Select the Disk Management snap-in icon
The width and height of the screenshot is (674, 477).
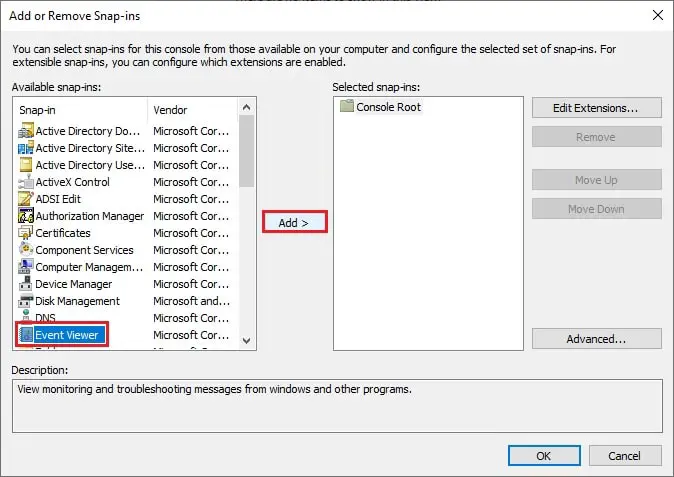(27, 301)
